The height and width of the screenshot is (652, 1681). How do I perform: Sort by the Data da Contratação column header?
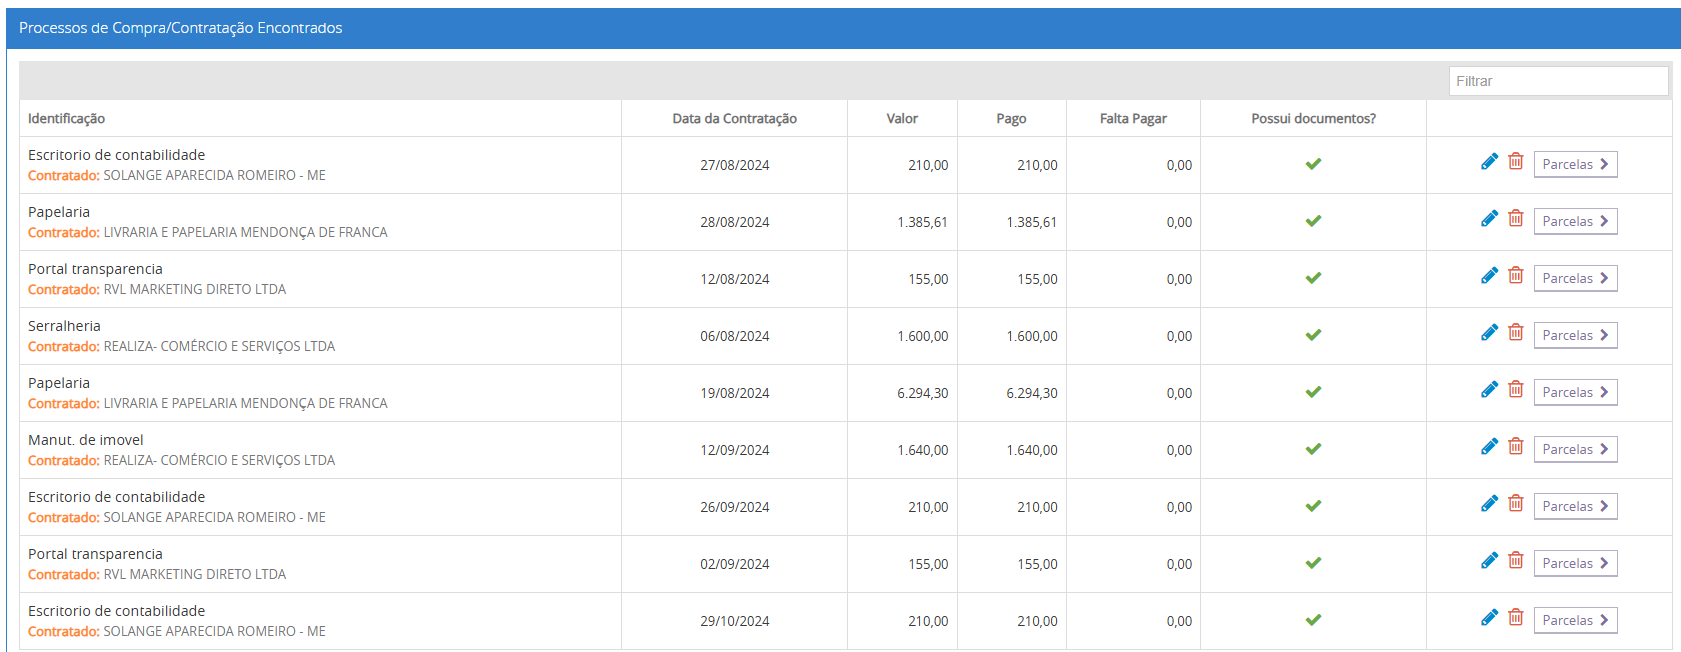734,118
